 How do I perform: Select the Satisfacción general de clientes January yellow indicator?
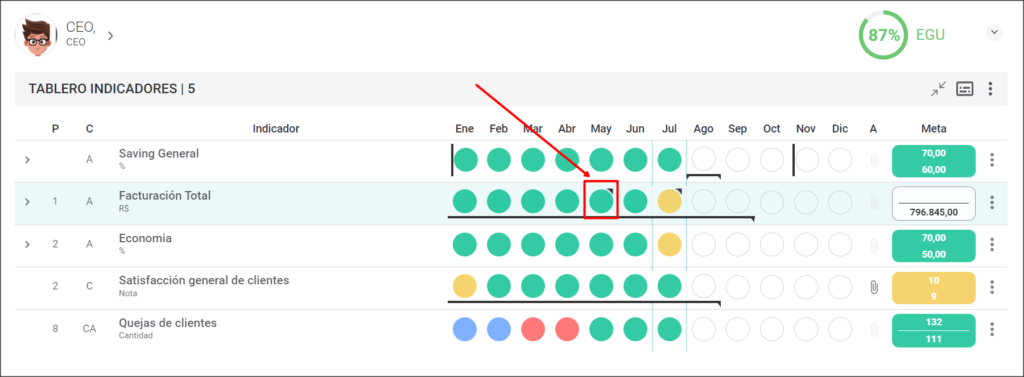(x=465, y=286)
